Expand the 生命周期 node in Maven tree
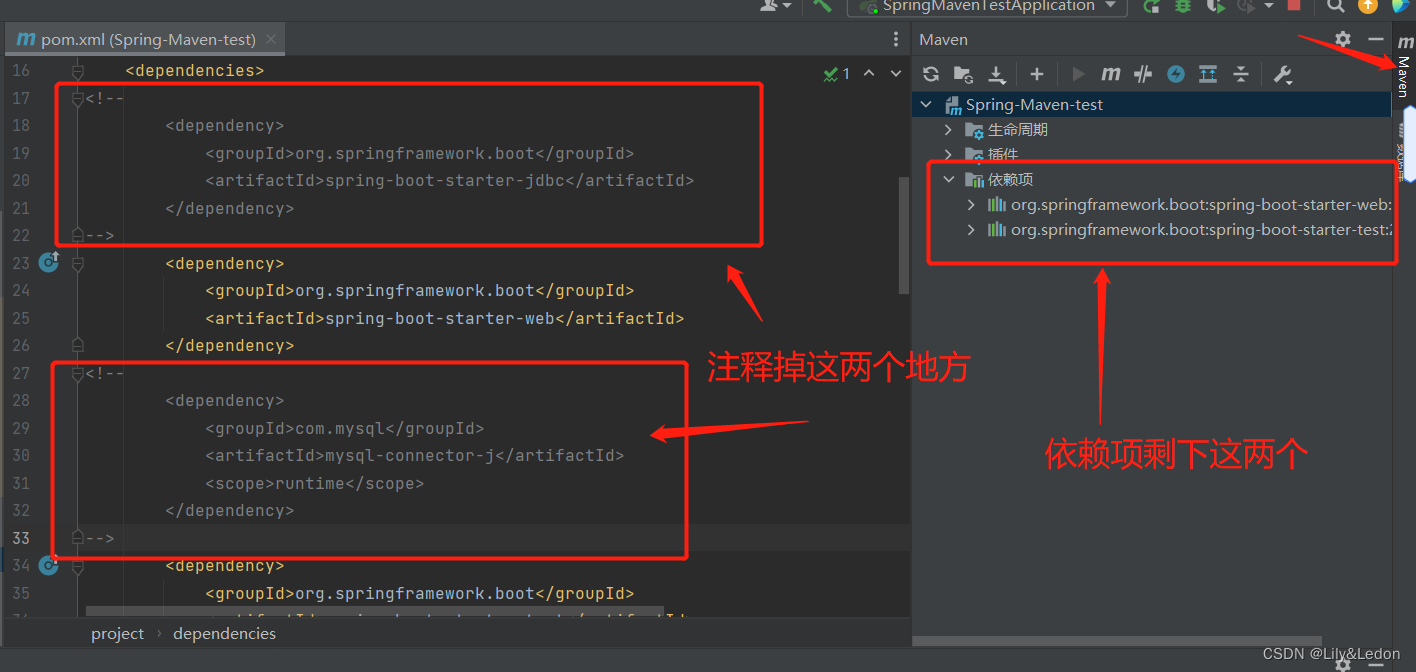This screenshot has height=672, width=1416. click(948, 129)
